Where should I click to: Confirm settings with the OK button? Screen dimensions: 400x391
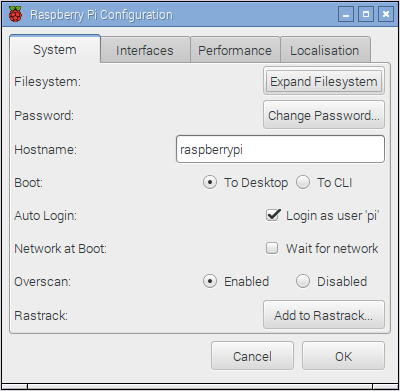pyautogui.click(x=343, y=356)
